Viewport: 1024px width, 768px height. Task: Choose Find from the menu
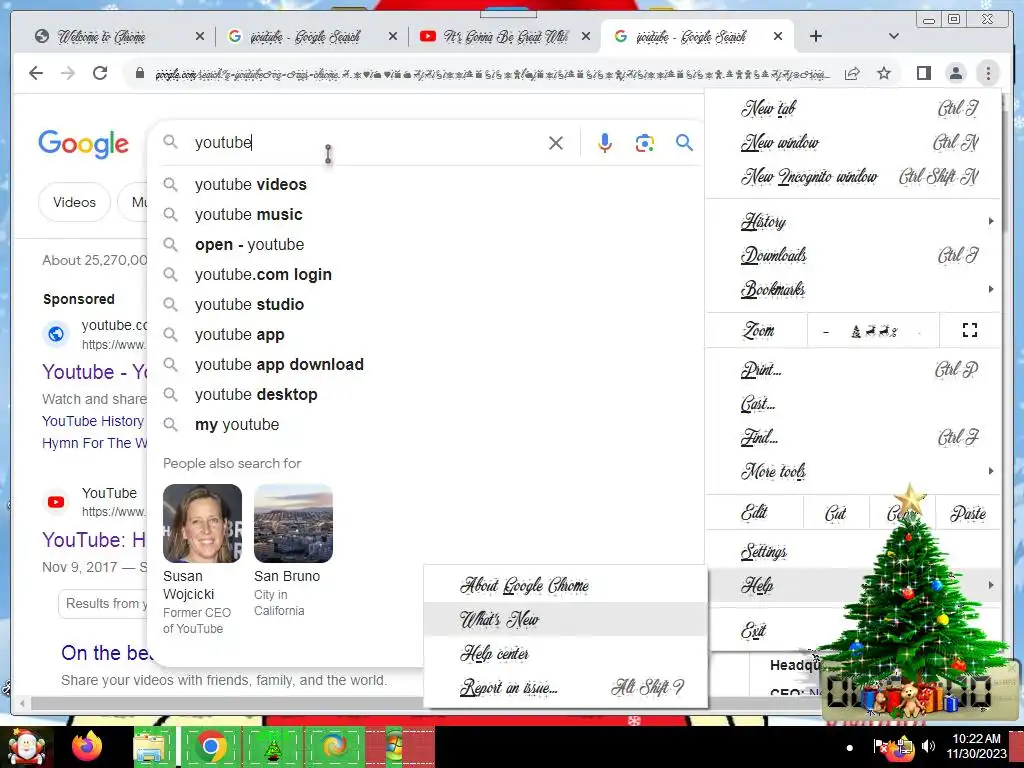click(x=854, y=437)
